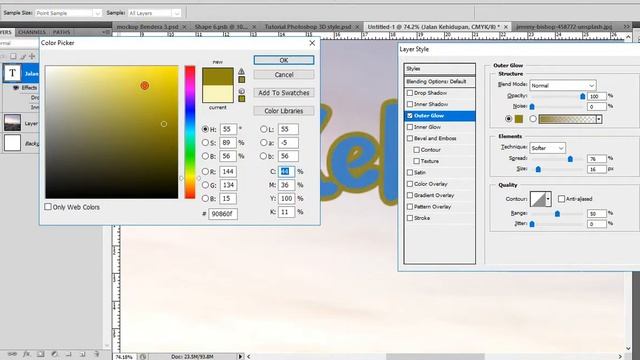This screenshot has height=360, width=640.
Task: Select the Styles entry in Layer Style
Action: [440, 69]
